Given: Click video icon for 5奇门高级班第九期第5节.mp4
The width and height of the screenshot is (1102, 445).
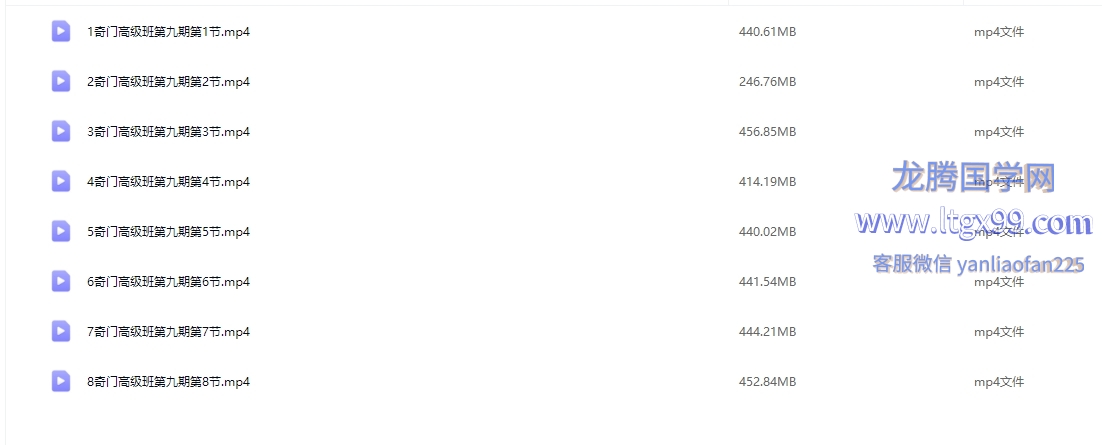Looking at the screenshot, I should pyautogui.click(x=61, y=231).
